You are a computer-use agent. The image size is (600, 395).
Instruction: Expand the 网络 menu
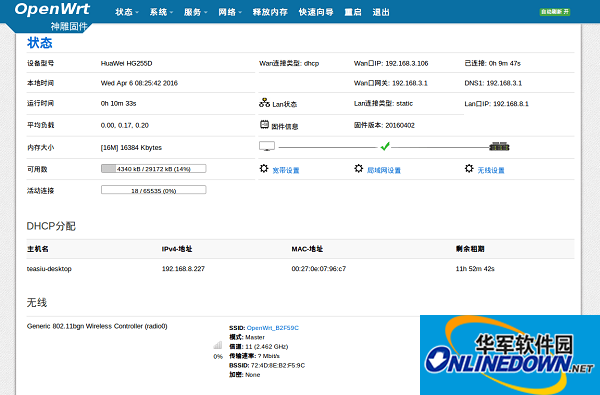230,12
